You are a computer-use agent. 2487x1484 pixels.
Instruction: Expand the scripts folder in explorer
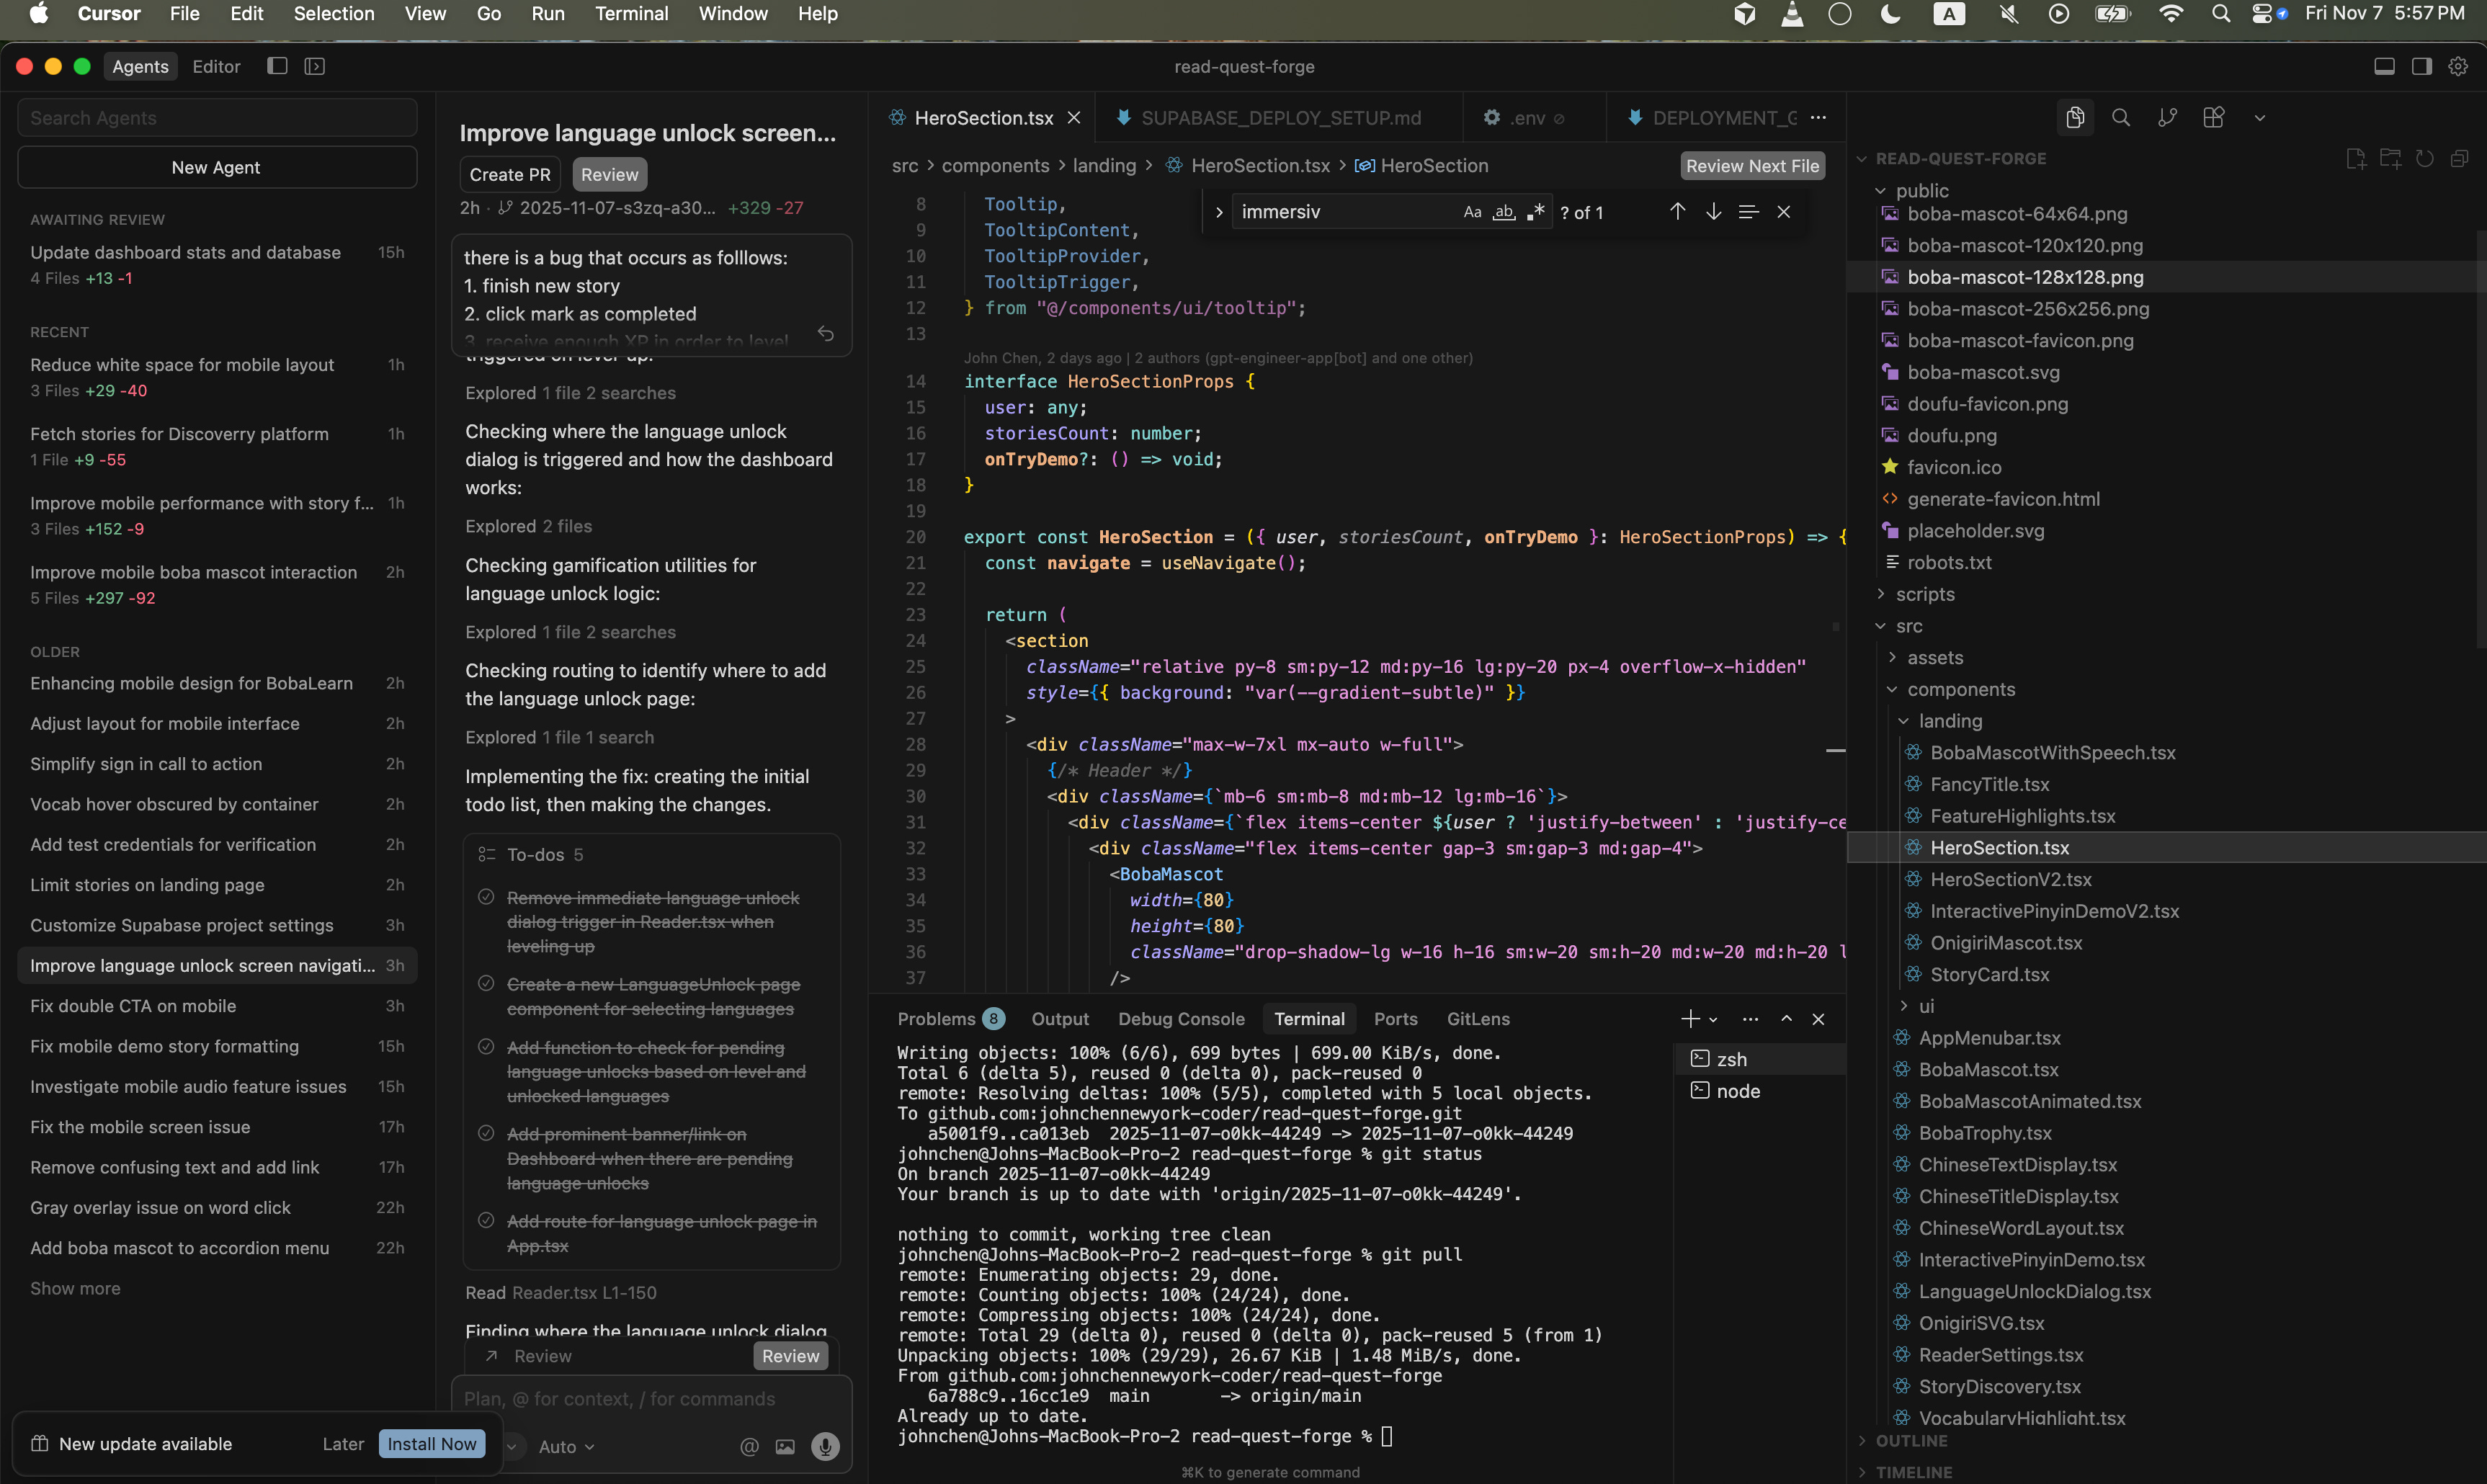click(x=1924, y=594)
